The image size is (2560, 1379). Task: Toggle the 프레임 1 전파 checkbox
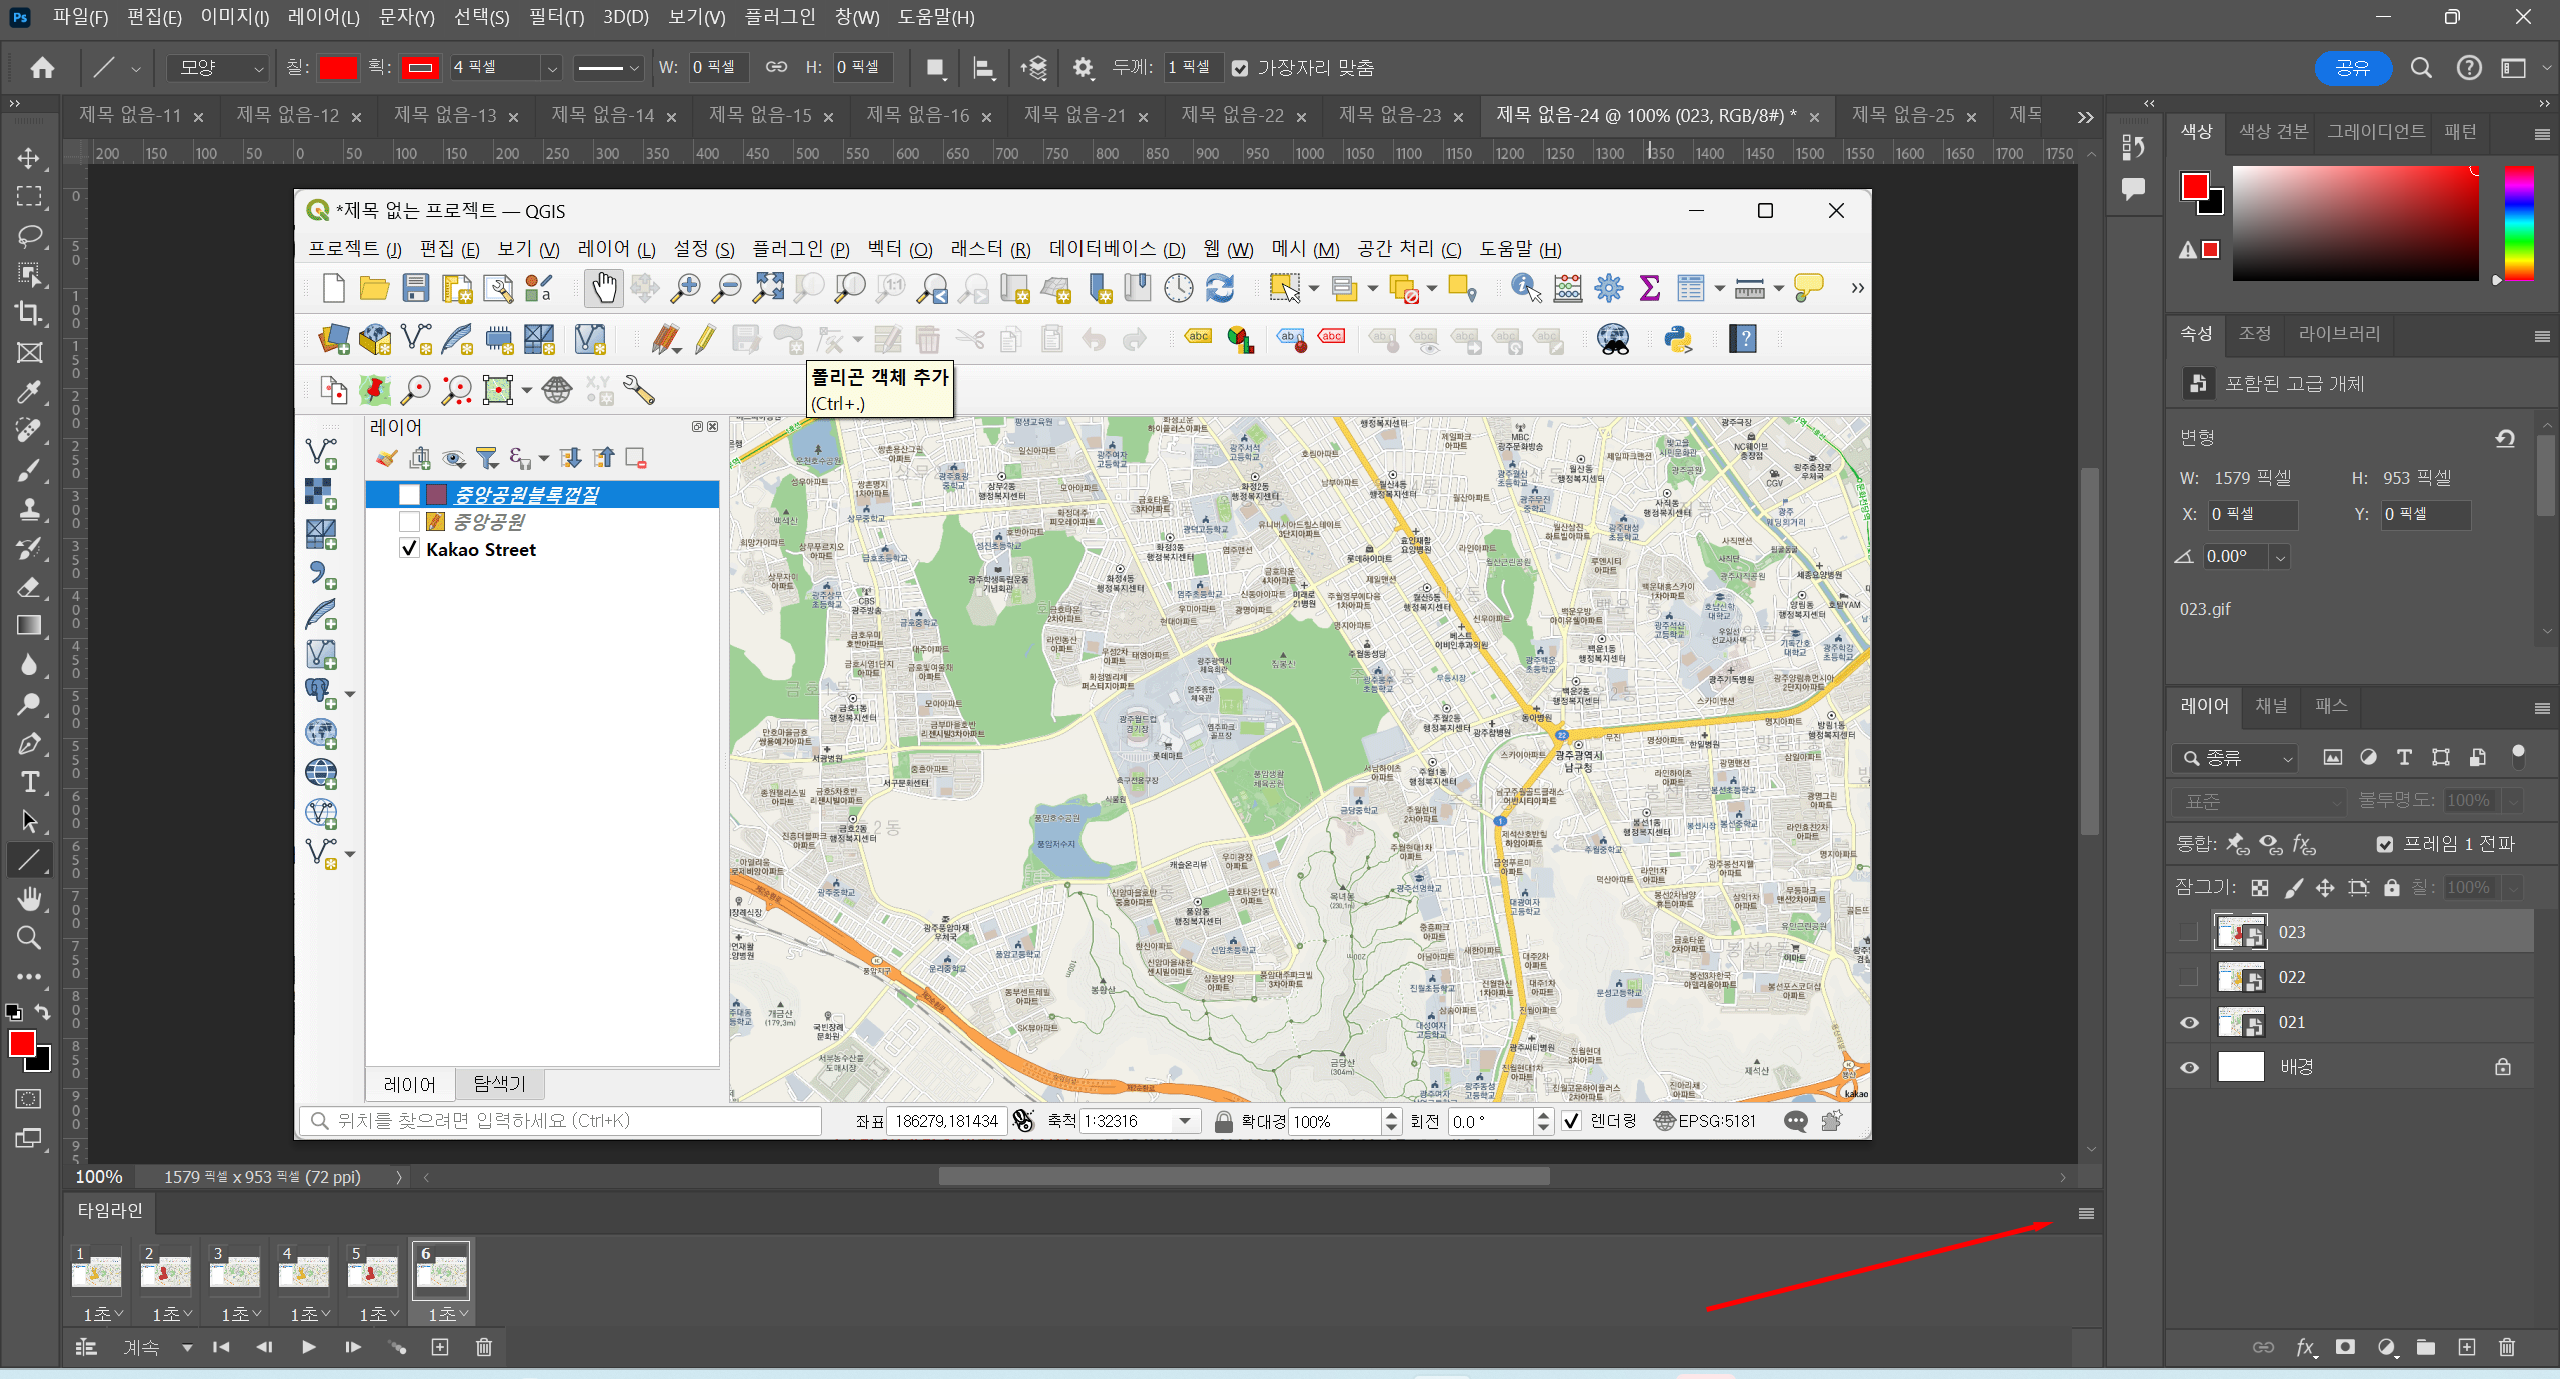(2385, 844)
